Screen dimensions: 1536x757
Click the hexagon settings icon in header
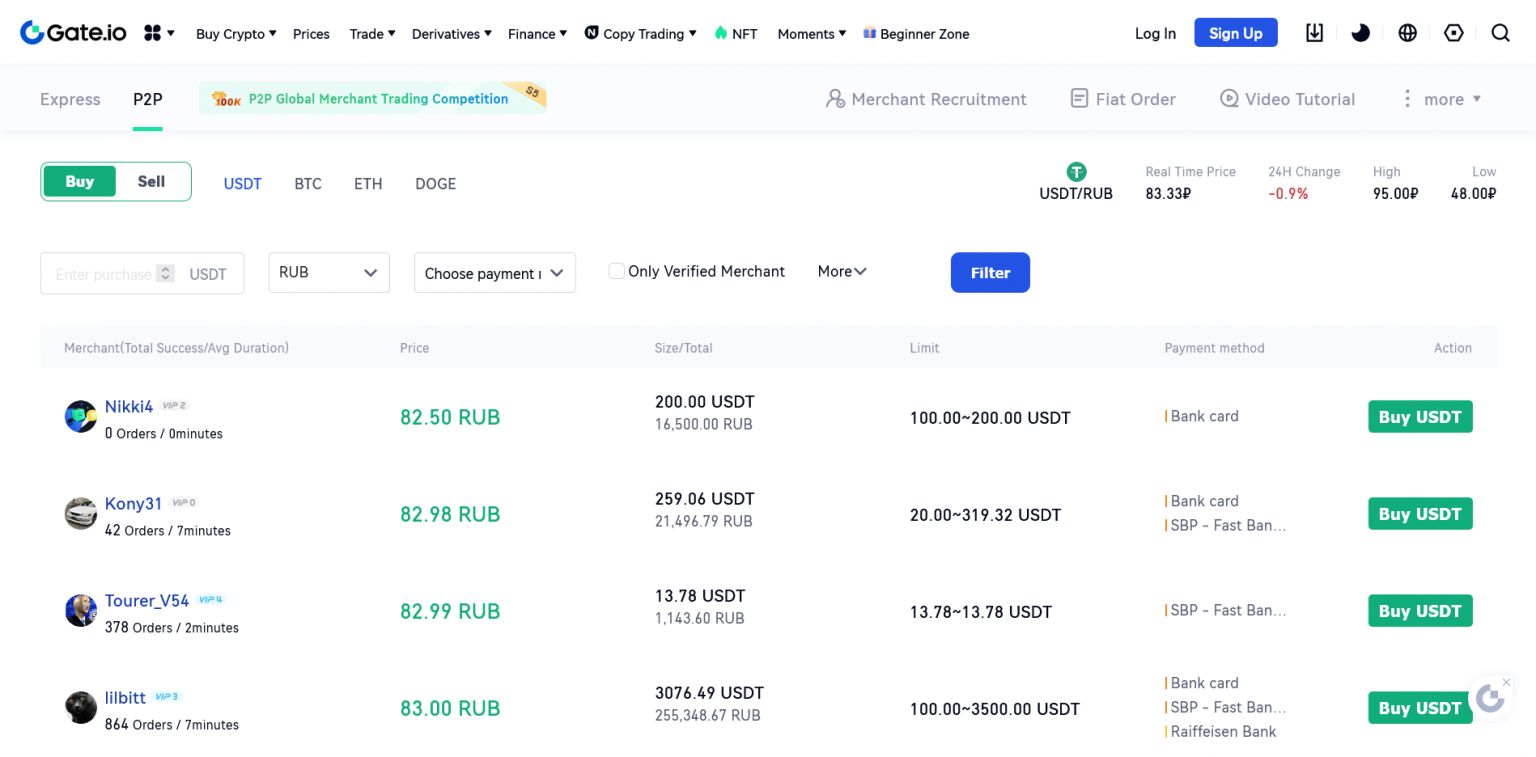tap(1454, 33)
